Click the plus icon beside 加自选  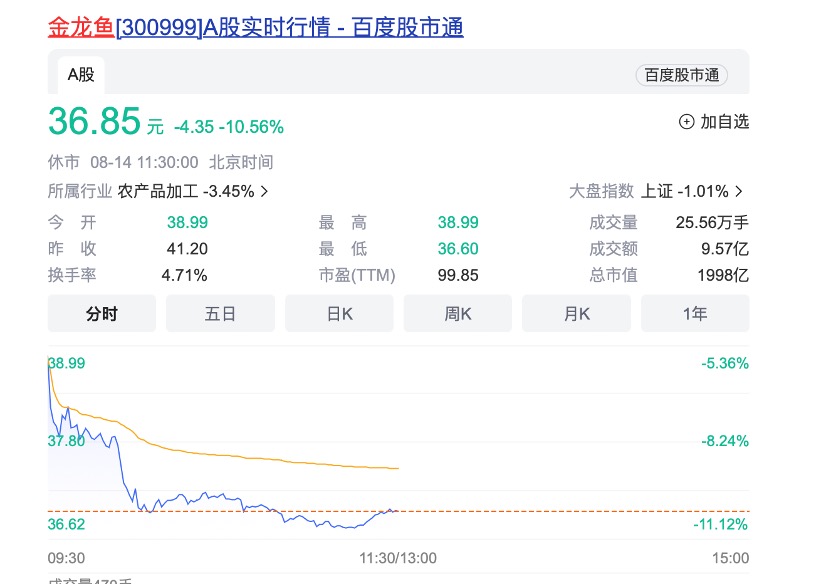click(686, 122)
